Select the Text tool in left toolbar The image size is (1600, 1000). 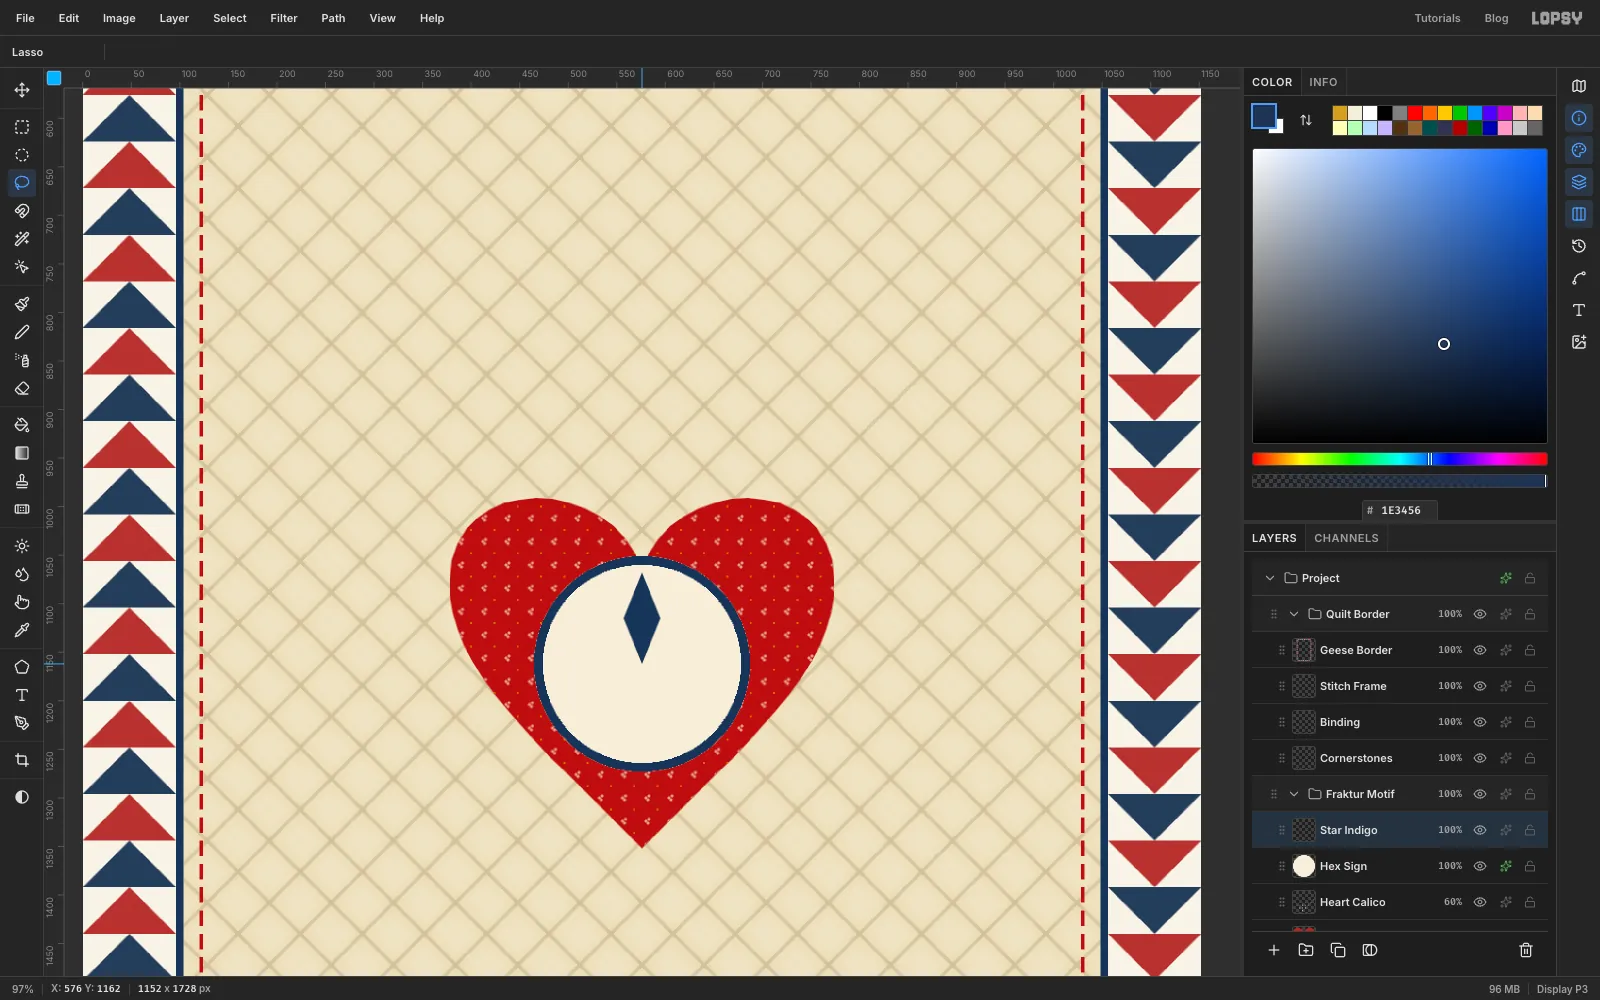click(x=22, y=695)
